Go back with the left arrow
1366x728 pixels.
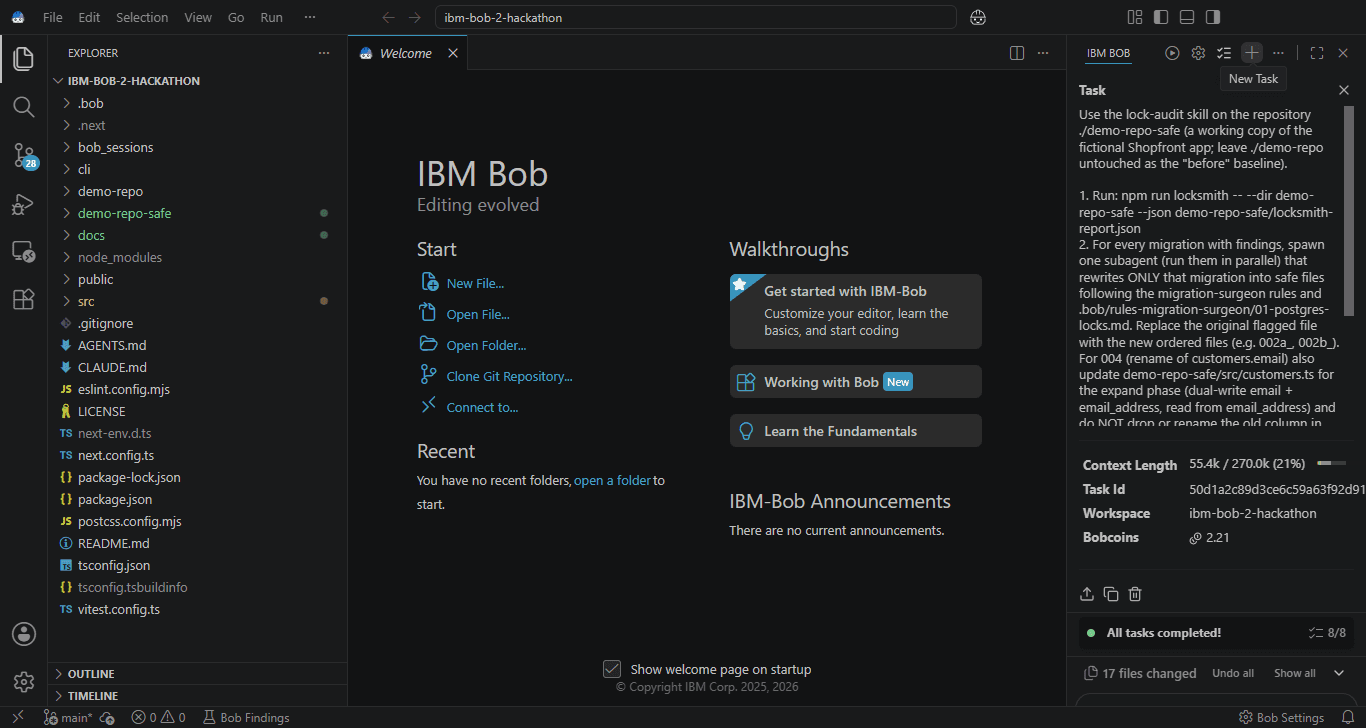[389, 17]
